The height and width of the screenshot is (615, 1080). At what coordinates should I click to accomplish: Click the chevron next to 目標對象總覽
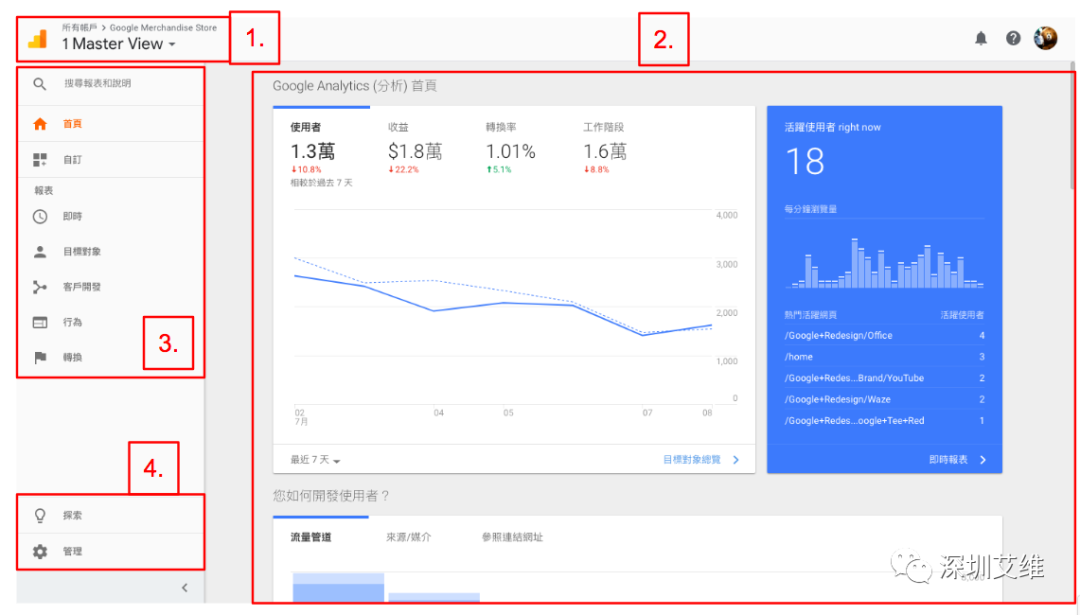tap(736, 460)
